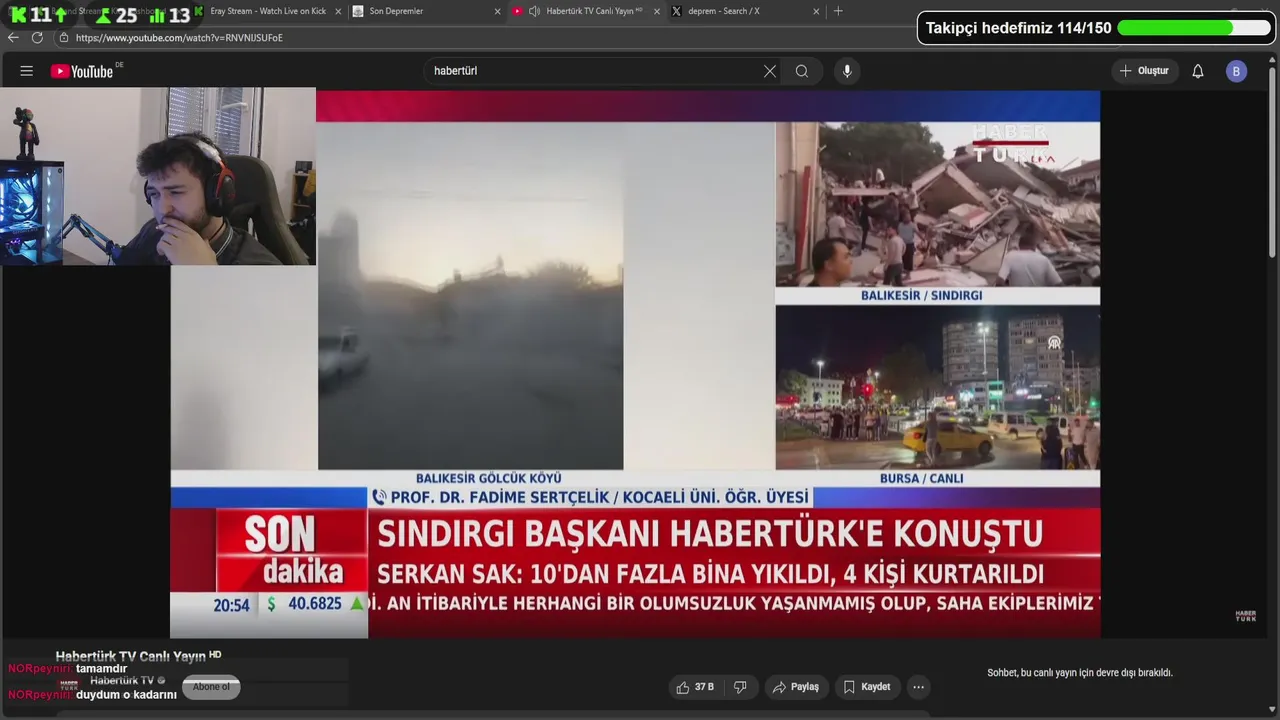Click the webcam overlay of streamer
The width and height of the screenshot is (1280, 720).
[158, 176]
